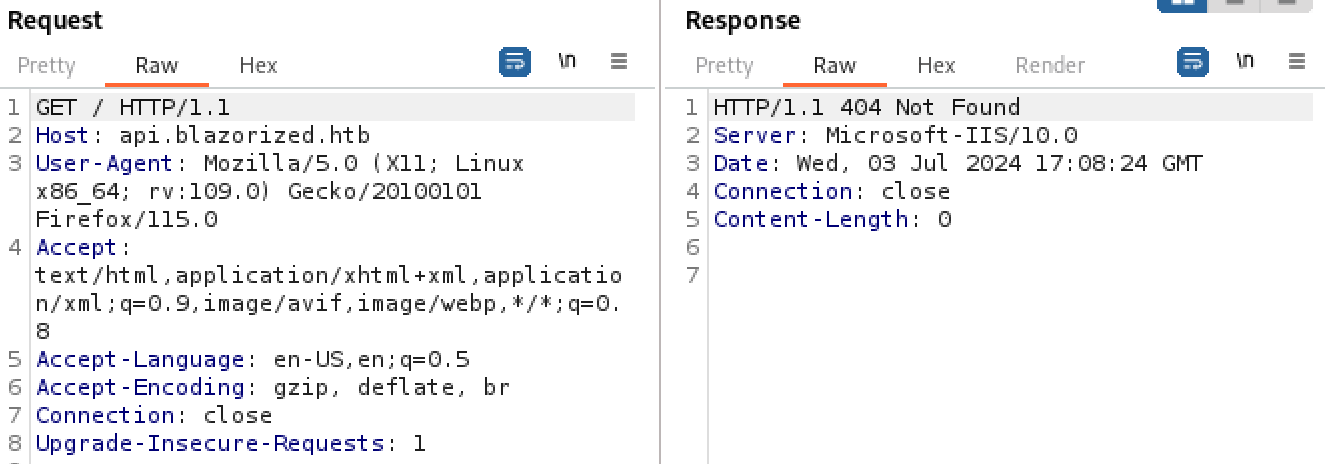The image size is (1325, 464).
Task: Switch to the middle layout view icon
Action: point(1235,4)
